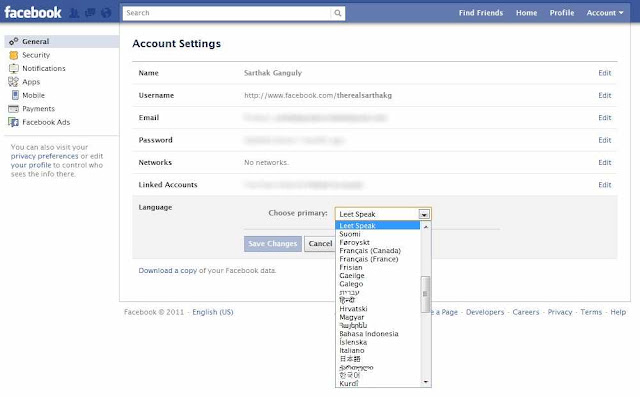Click the Notifications sidebar icon
This screenshot has height=397, width=640.
(x=13, y=68)
